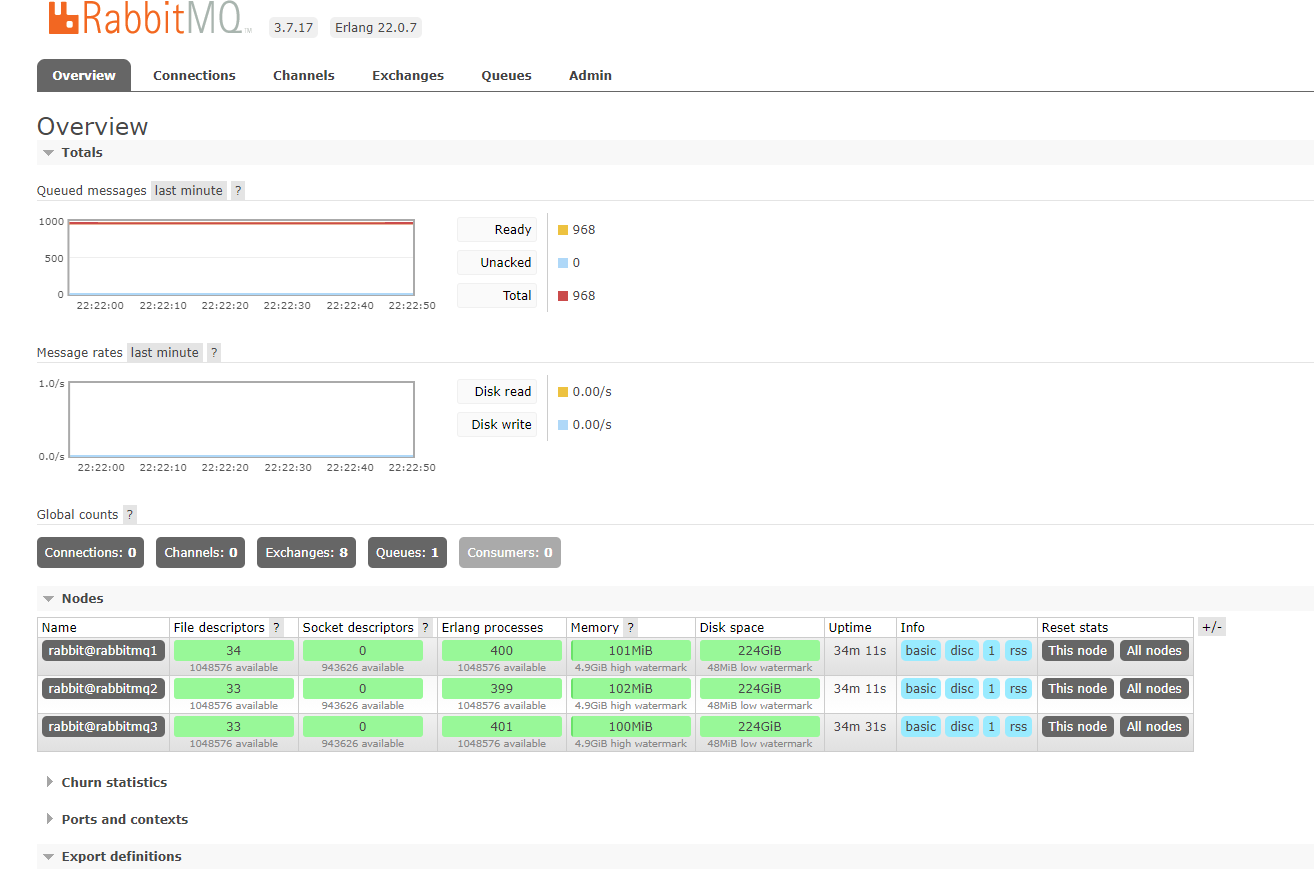This screenshot has width=1314, height=872.
Task: Open node rabbit@rabbitmq3
Action: click(103, 726)
